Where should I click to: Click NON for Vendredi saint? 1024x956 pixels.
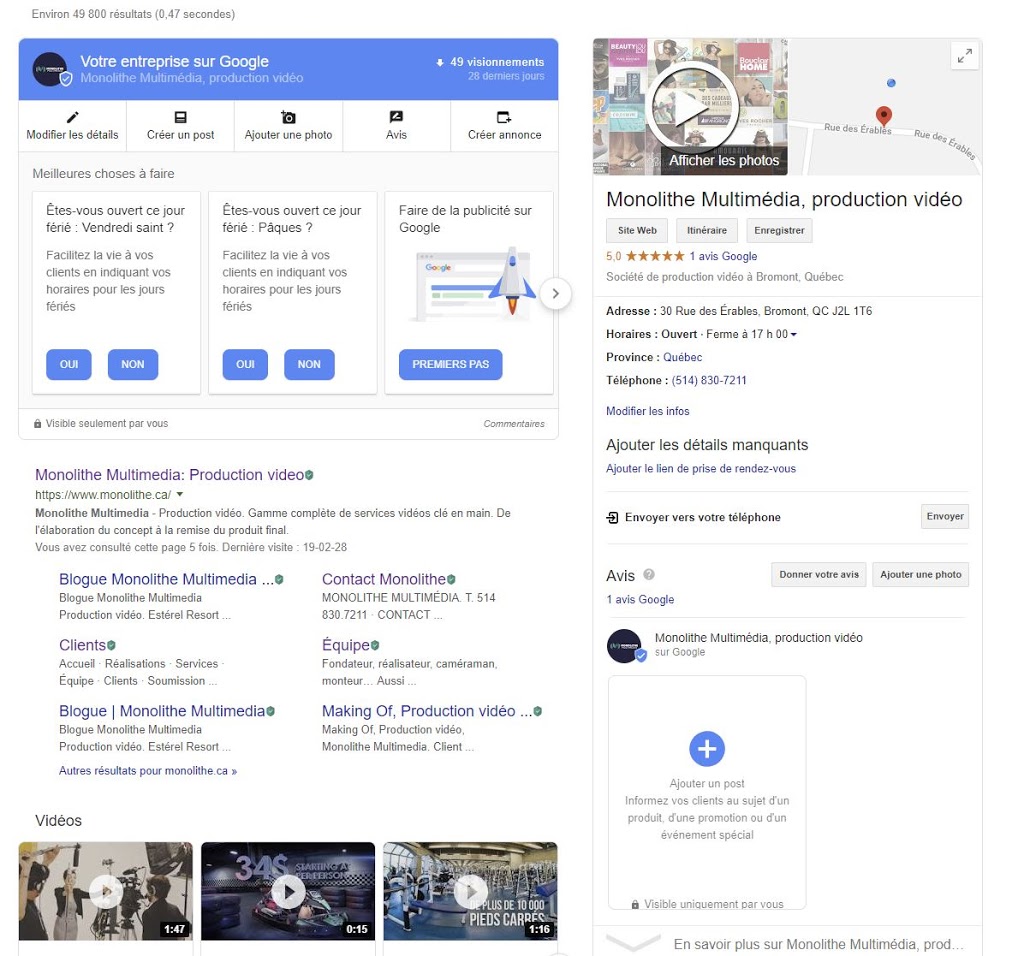(133, 364)
